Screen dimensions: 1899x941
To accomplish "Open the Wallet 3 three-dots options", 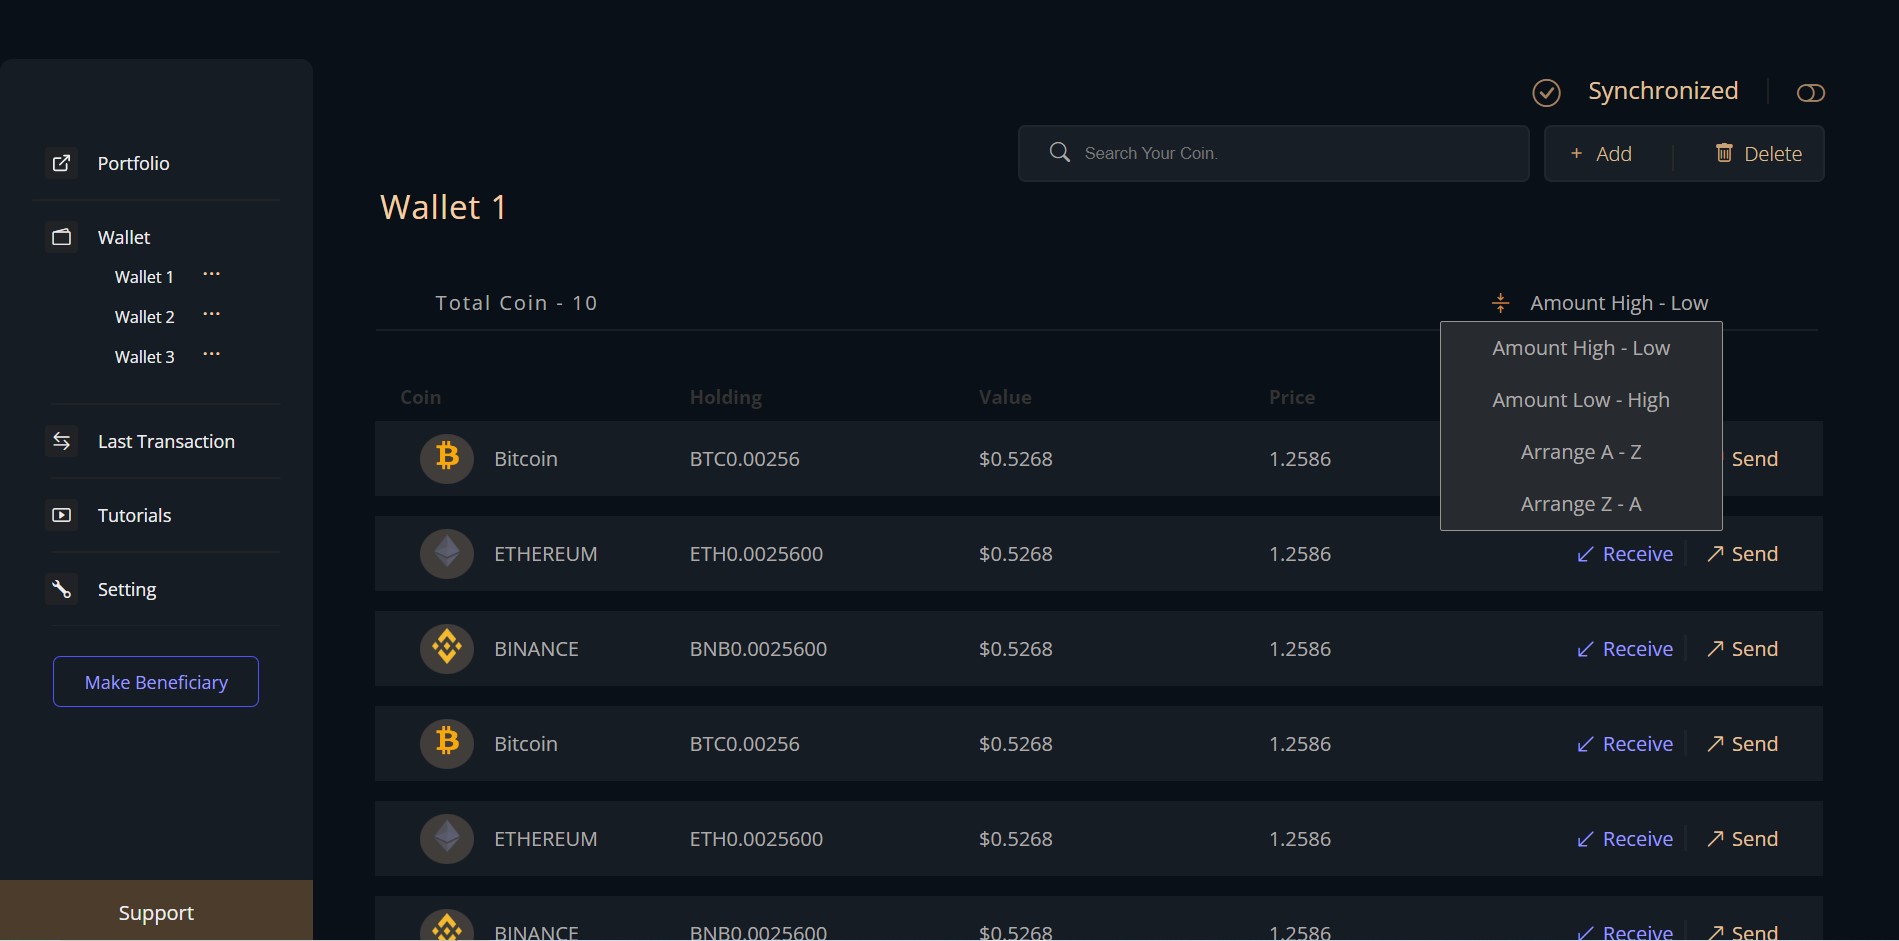I will tap(211, 354).
